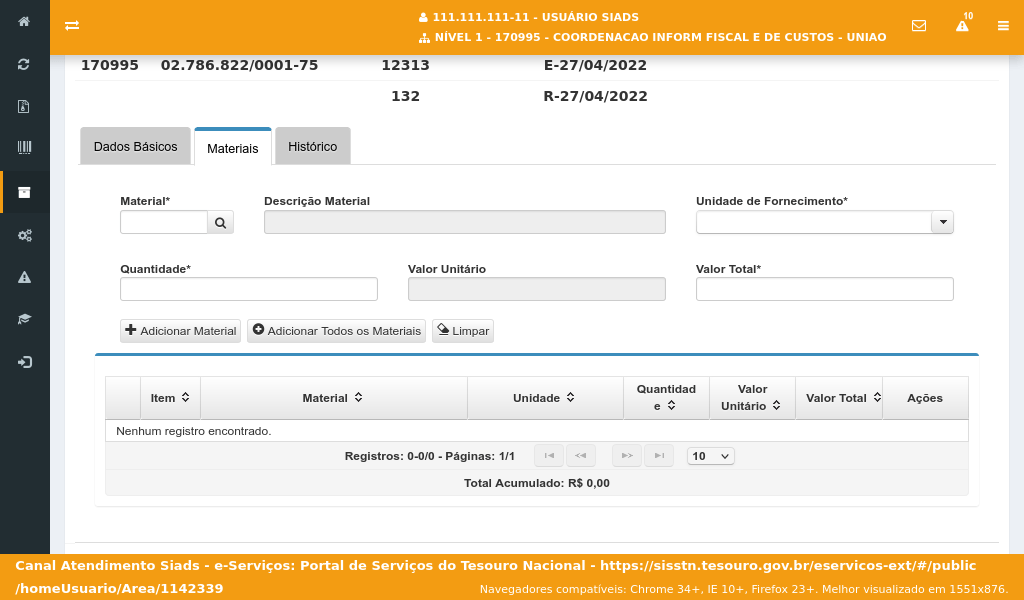Click the Material code input field
Image resolution: width=1024 pixels, height=600 pixels.
164,223
